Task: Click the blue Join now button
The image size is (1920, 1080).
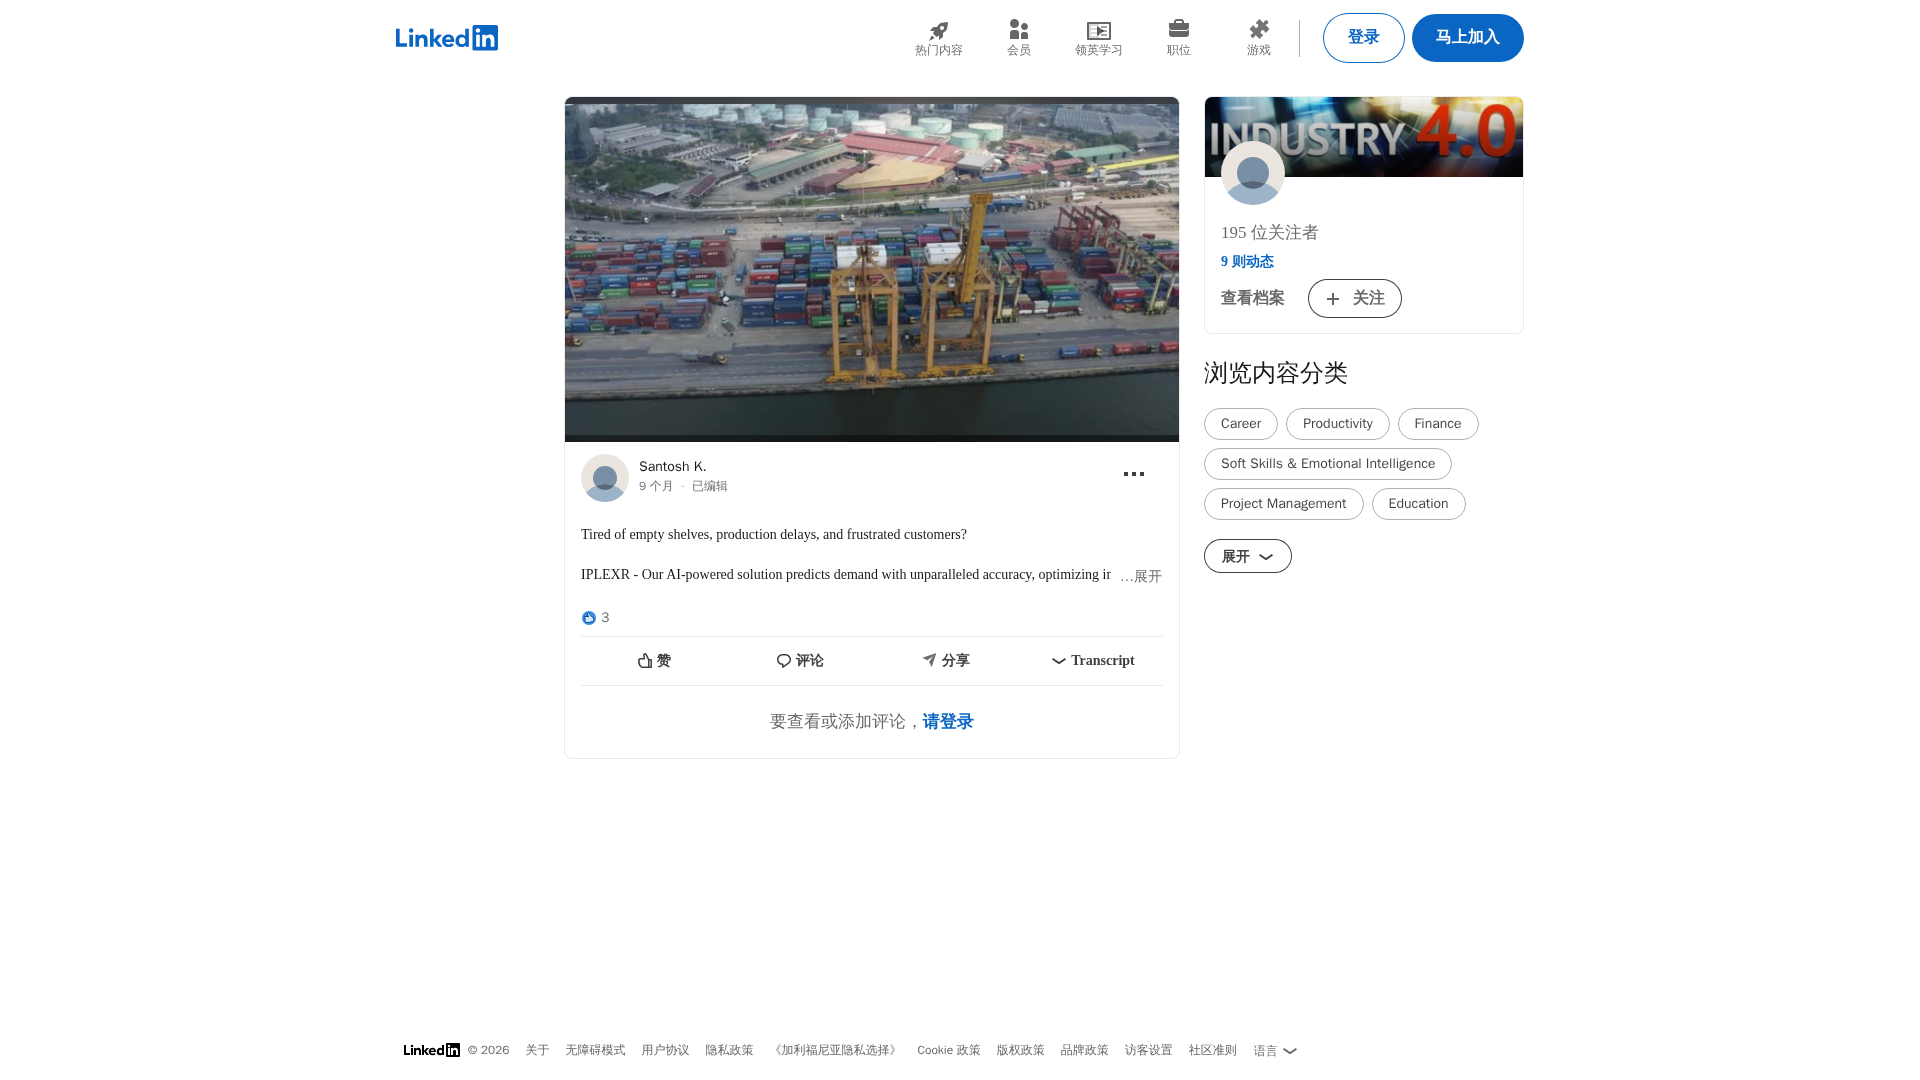Action: (x=1467, y=38)
